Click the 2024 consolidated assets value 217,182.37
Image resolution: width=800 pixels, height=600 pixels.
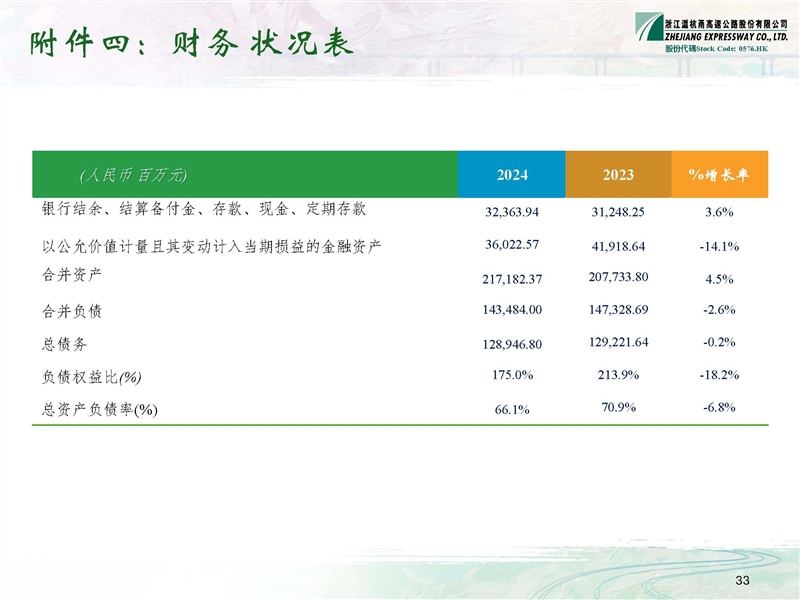tap(511, 279)
